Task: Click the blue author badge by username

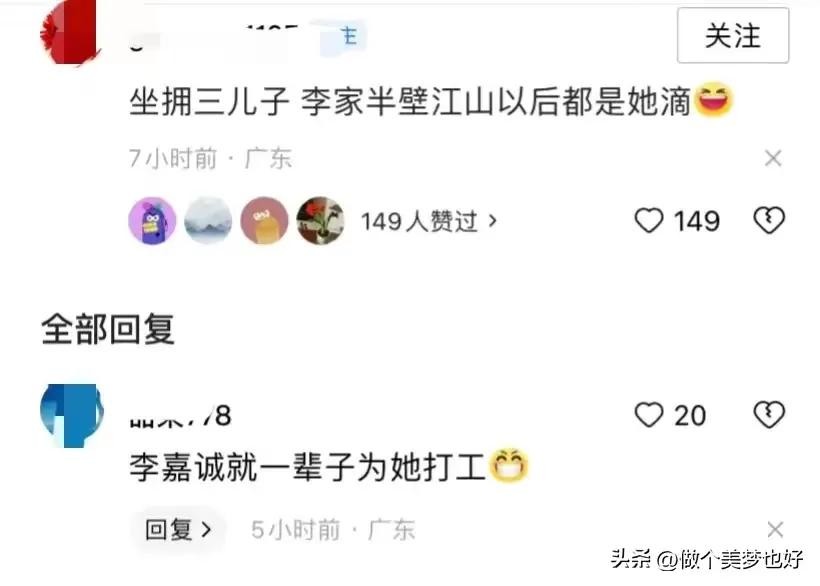Action: coord(343,37)
